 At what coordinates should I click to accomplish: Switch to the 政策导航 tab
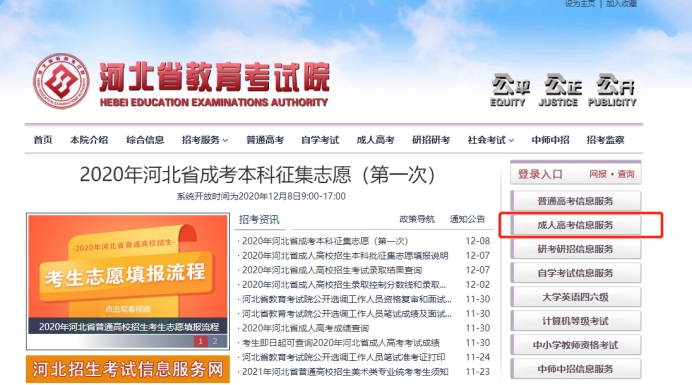coord(417,219)
